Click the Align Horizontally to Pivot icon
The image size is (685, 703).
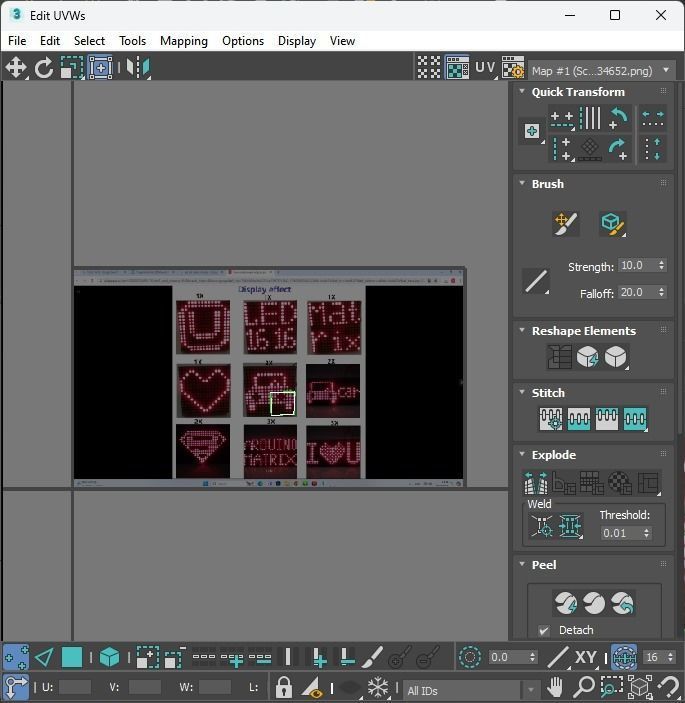562,118
